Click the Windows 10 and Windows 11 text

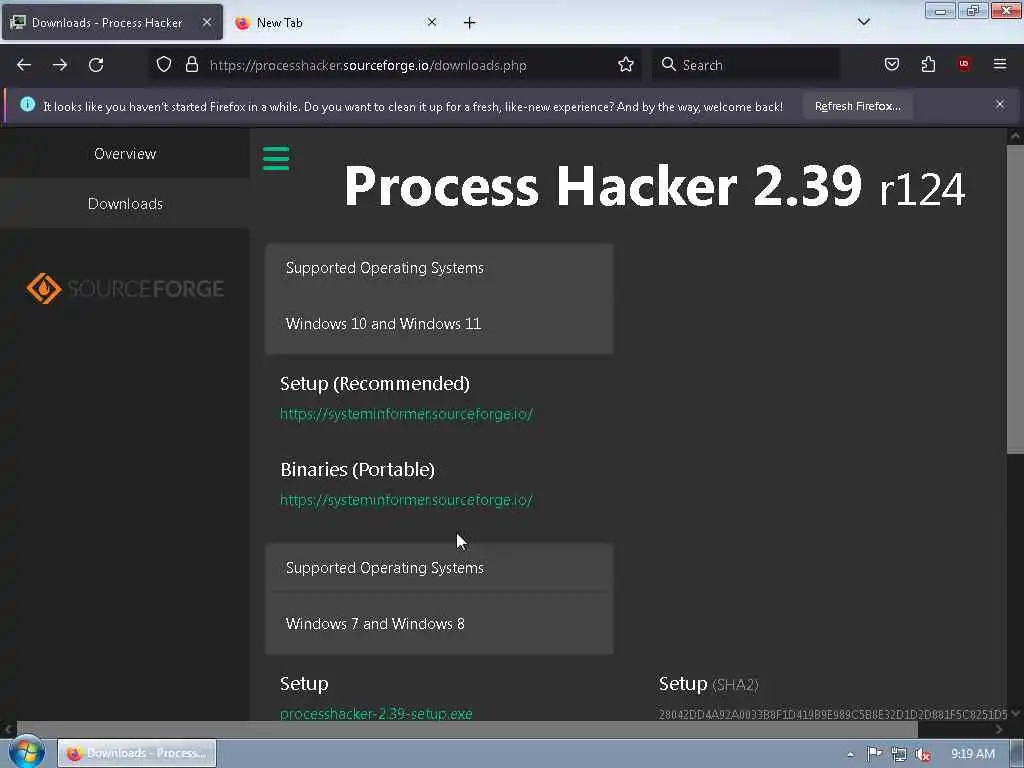pyautogui.click(x=383, y=324)
